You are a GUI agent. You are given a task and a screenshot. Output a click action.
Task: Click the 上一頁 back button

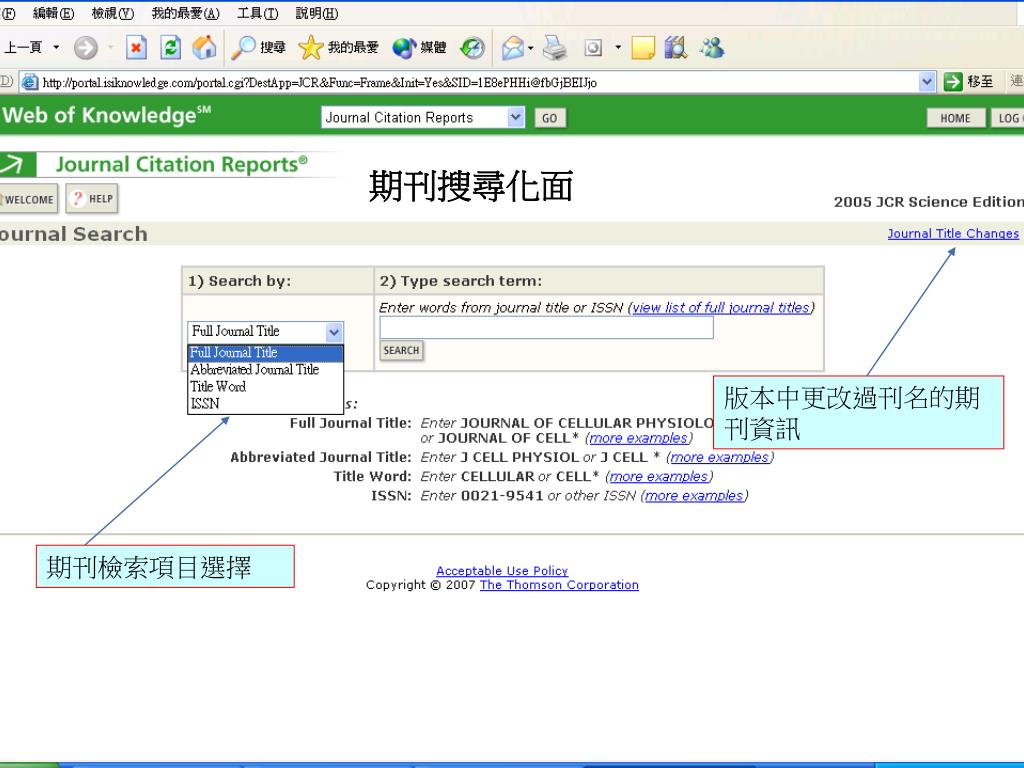point(24,47)
